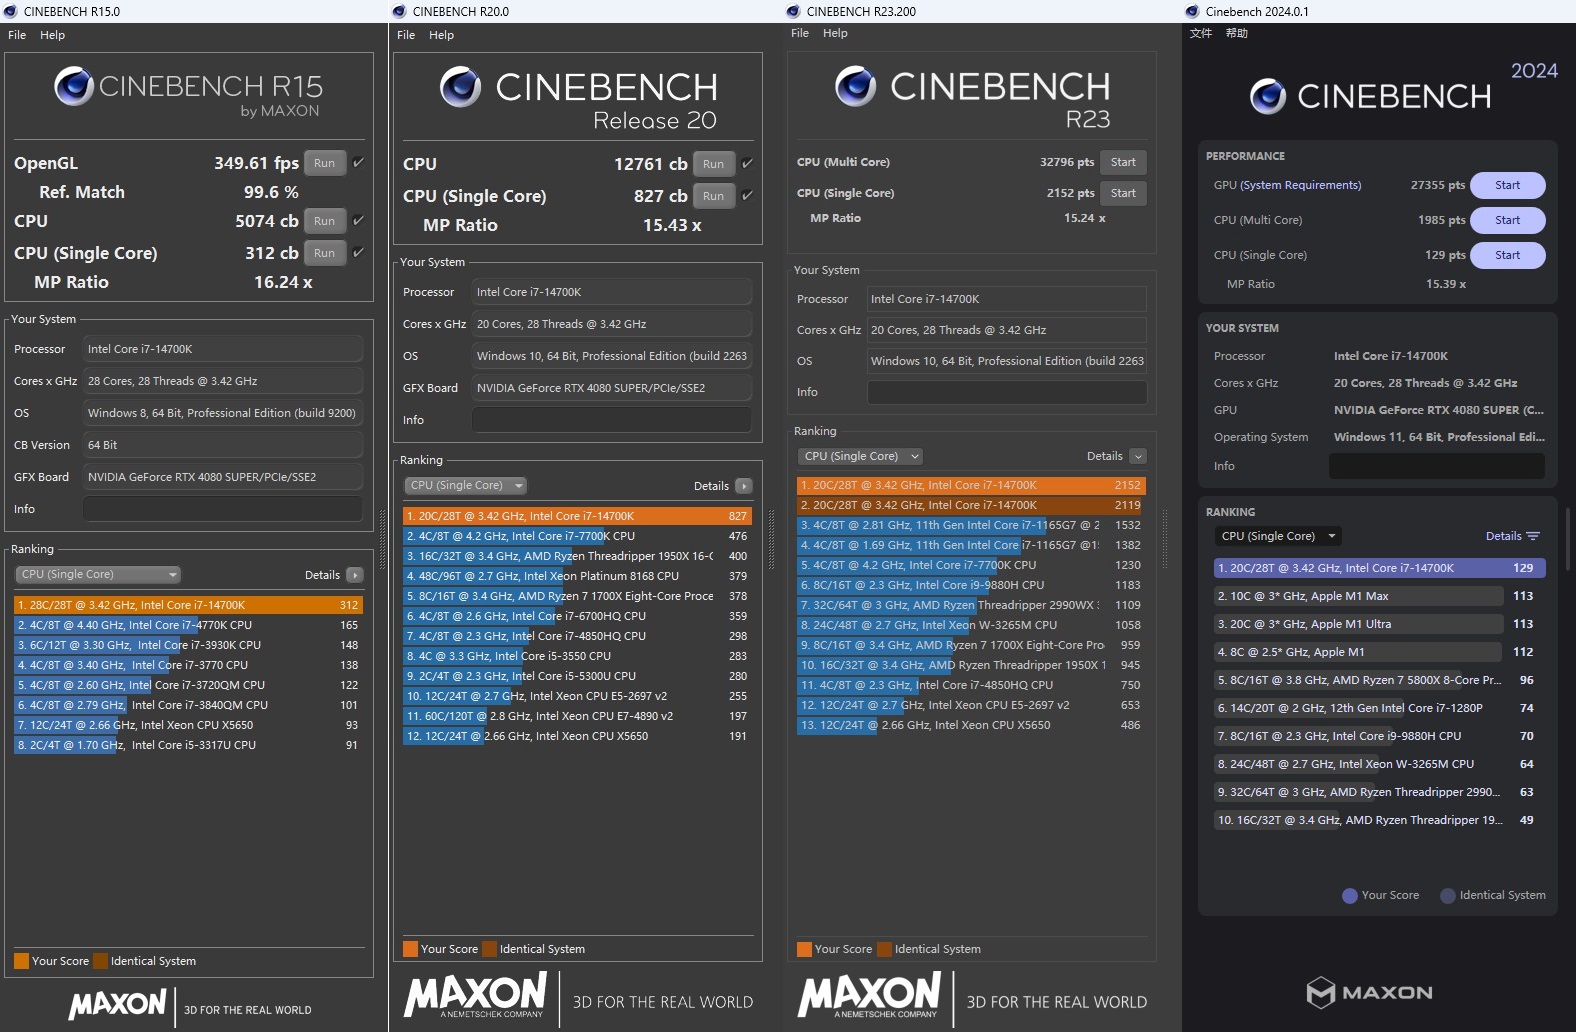Select Xeon X5650 row scoring 93 in R15
This screenshot has height=1032, width=1576.
(188, 725)
